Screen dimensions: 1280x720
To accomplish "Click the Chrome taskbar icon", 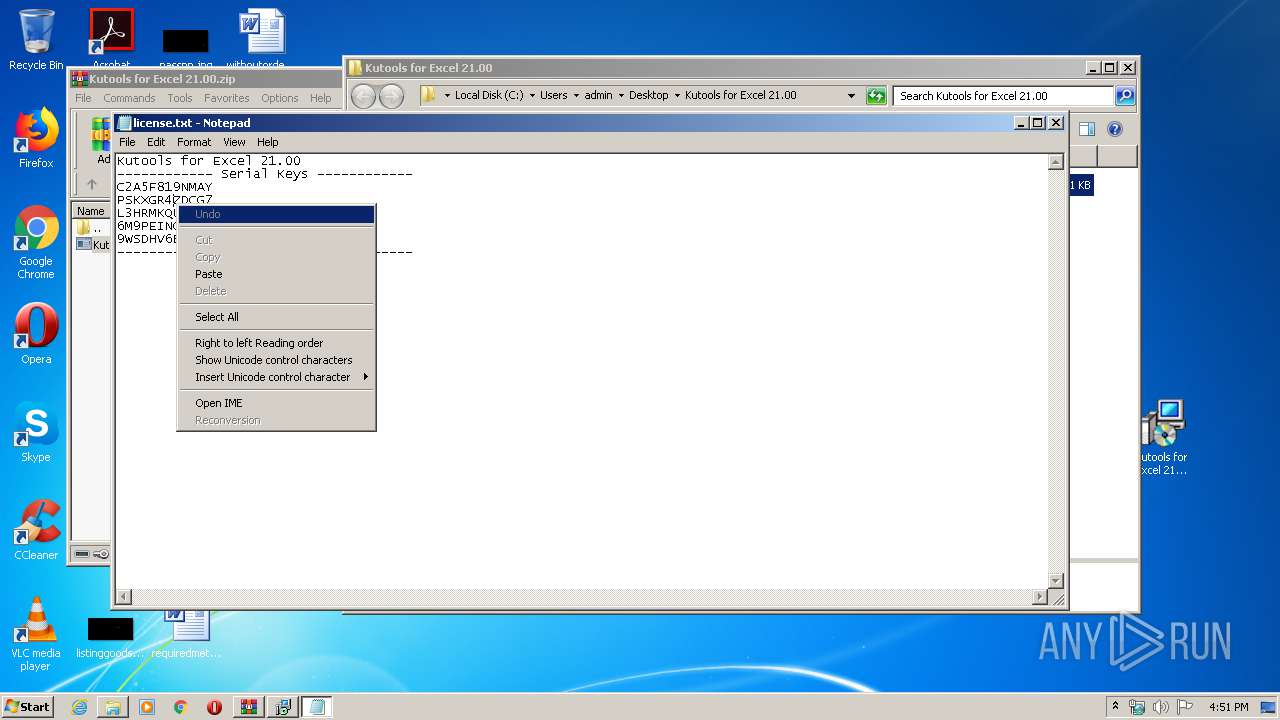I will tap(180, 707).
